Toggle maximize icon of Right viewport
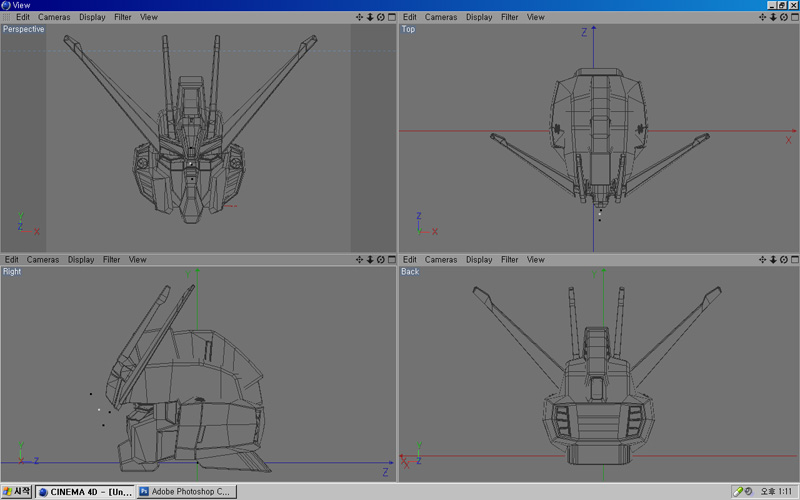Screen dimensions: 800x500 coord(392,260)
